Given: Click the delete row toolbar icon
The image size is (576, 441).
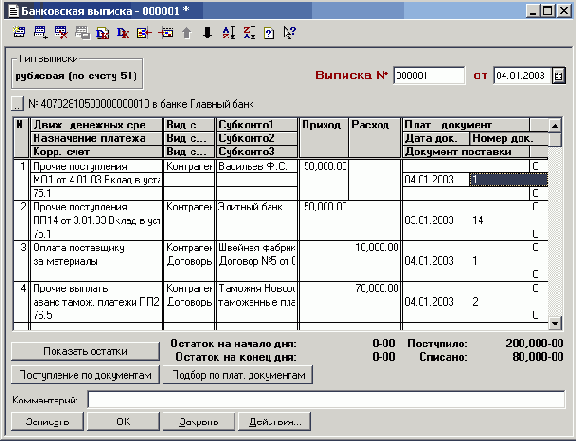Looking at the screenshot, I should pyautogui.click(x=61, y=33).
